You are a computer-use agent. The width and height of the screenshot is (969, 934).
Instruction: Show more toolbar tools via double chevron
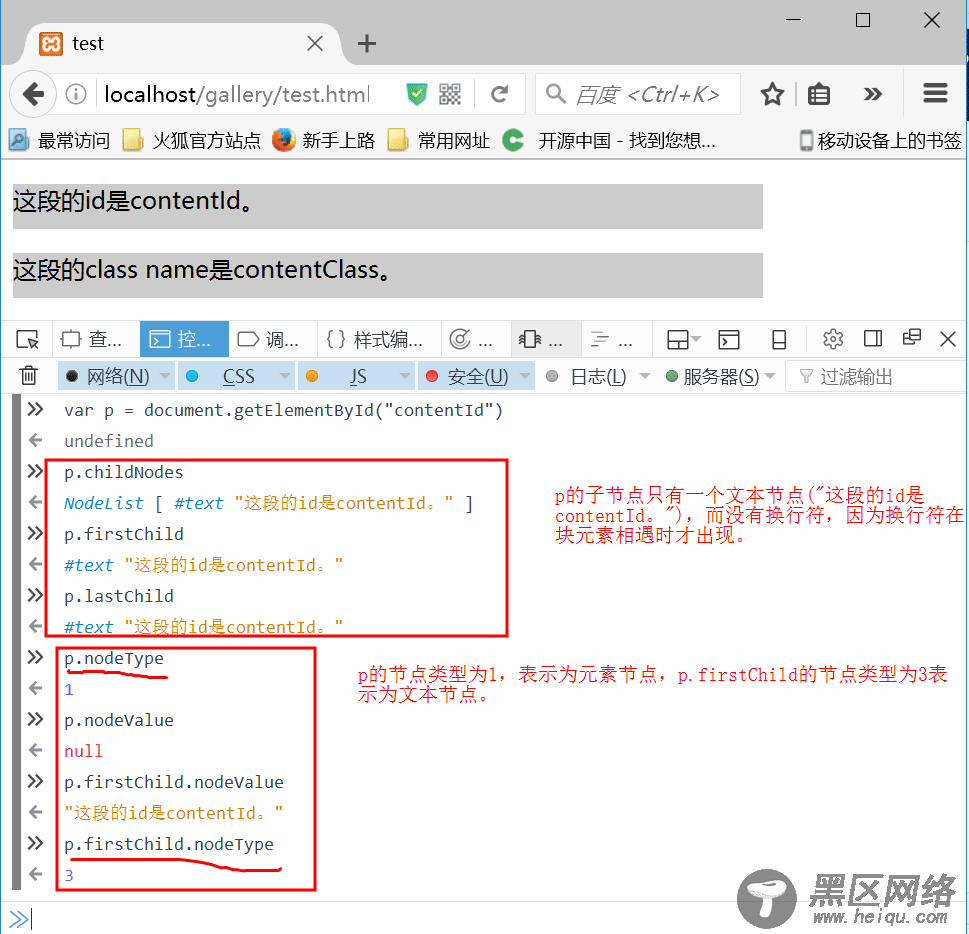point(872,94)
